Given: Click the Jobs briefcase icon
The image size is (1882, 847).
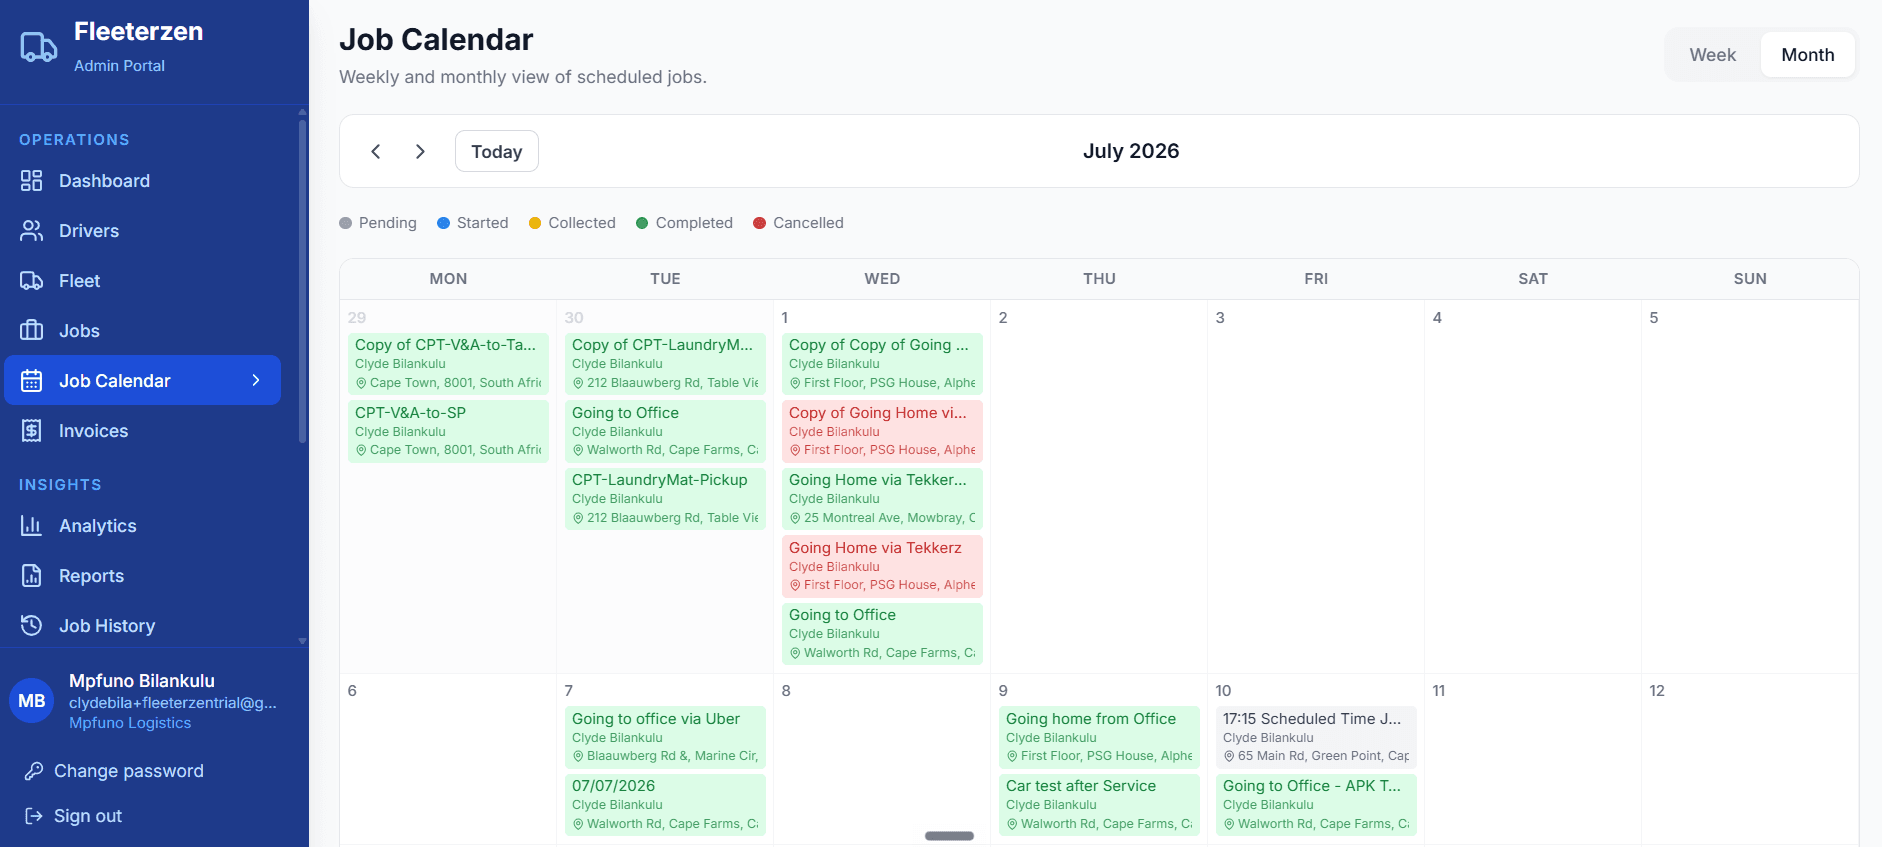Looking at the screenshot, I should tap(32, 331).
